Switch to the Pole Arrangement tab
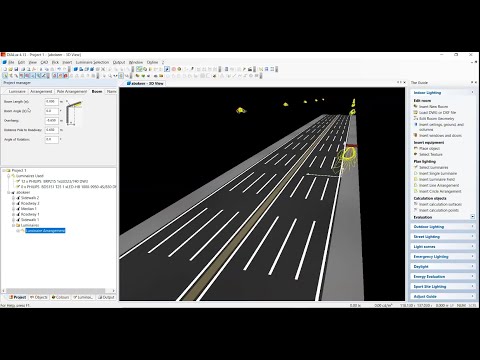This screenshot has width=480, height=360. click(72, 91)
